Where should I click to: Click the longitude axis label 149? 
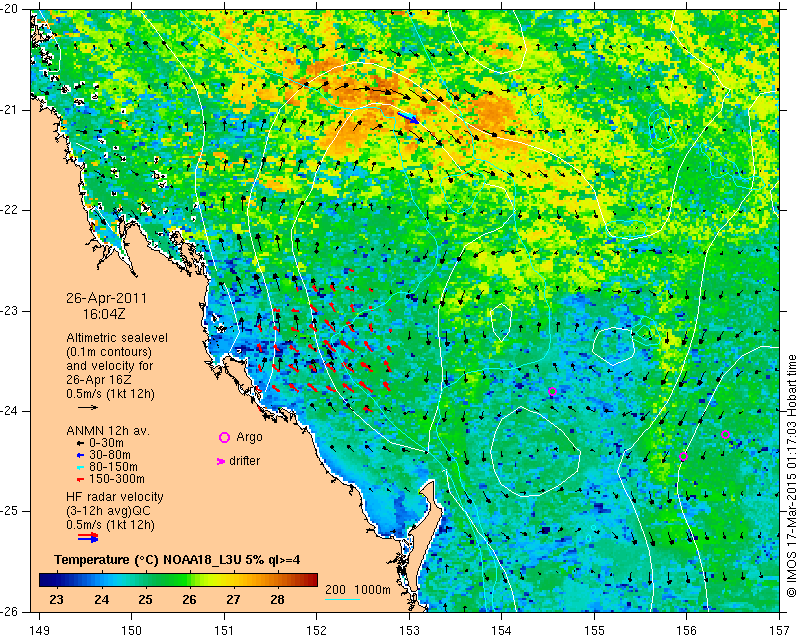pyautogui.click(x=39, y=631)
